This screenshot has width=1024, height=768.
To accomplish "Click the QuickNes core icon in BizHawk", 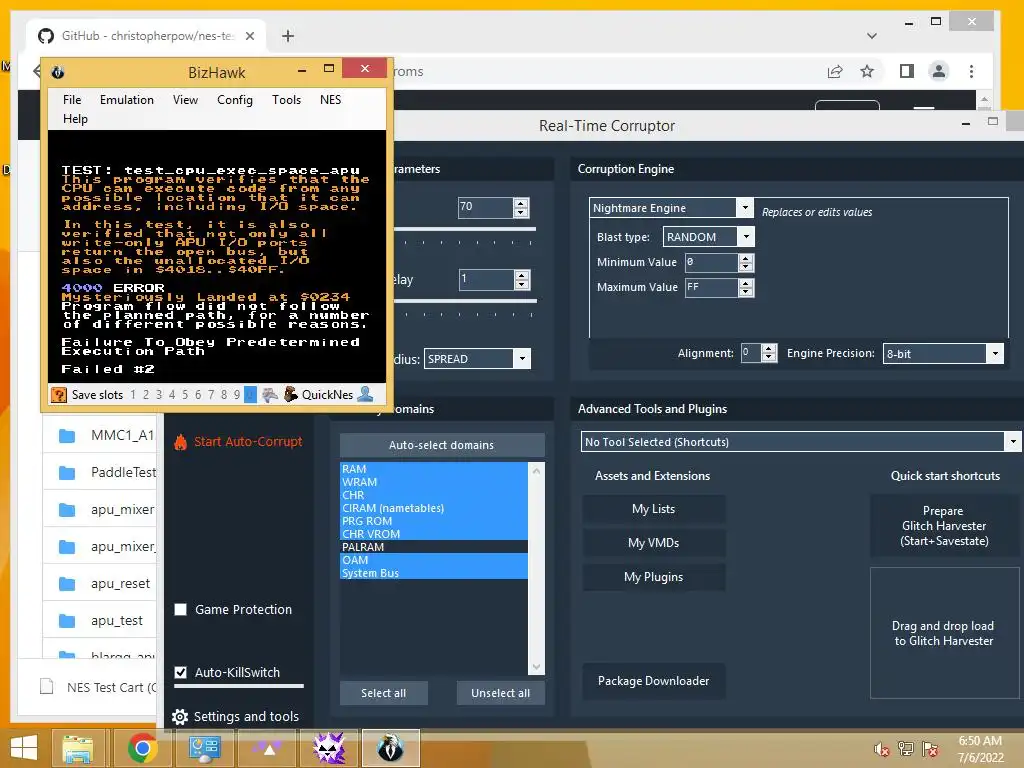I will coord(291,394).
